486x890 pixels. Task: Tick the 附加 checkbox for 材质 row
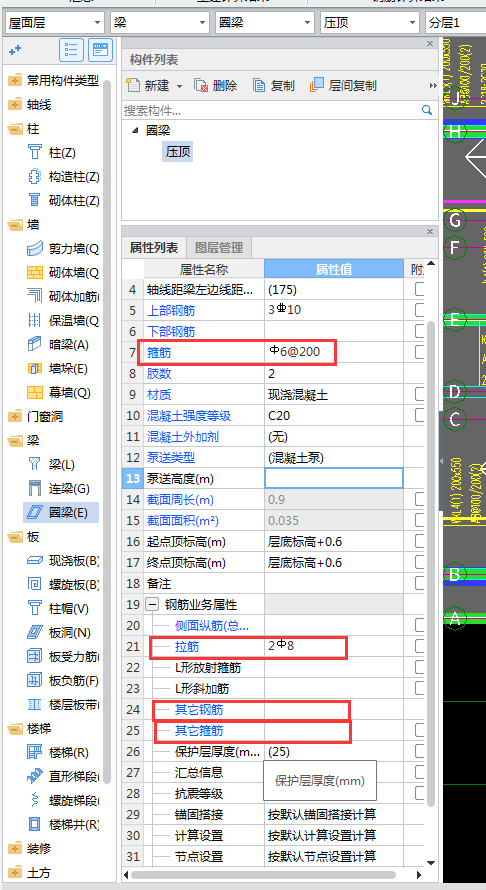(421, 394)
